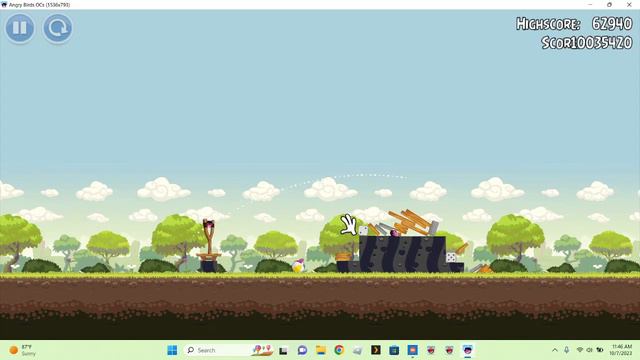Switch to the active Angry Birds OCs taskbar icon
Screen dimensions: 640x360
coord(467,350)
